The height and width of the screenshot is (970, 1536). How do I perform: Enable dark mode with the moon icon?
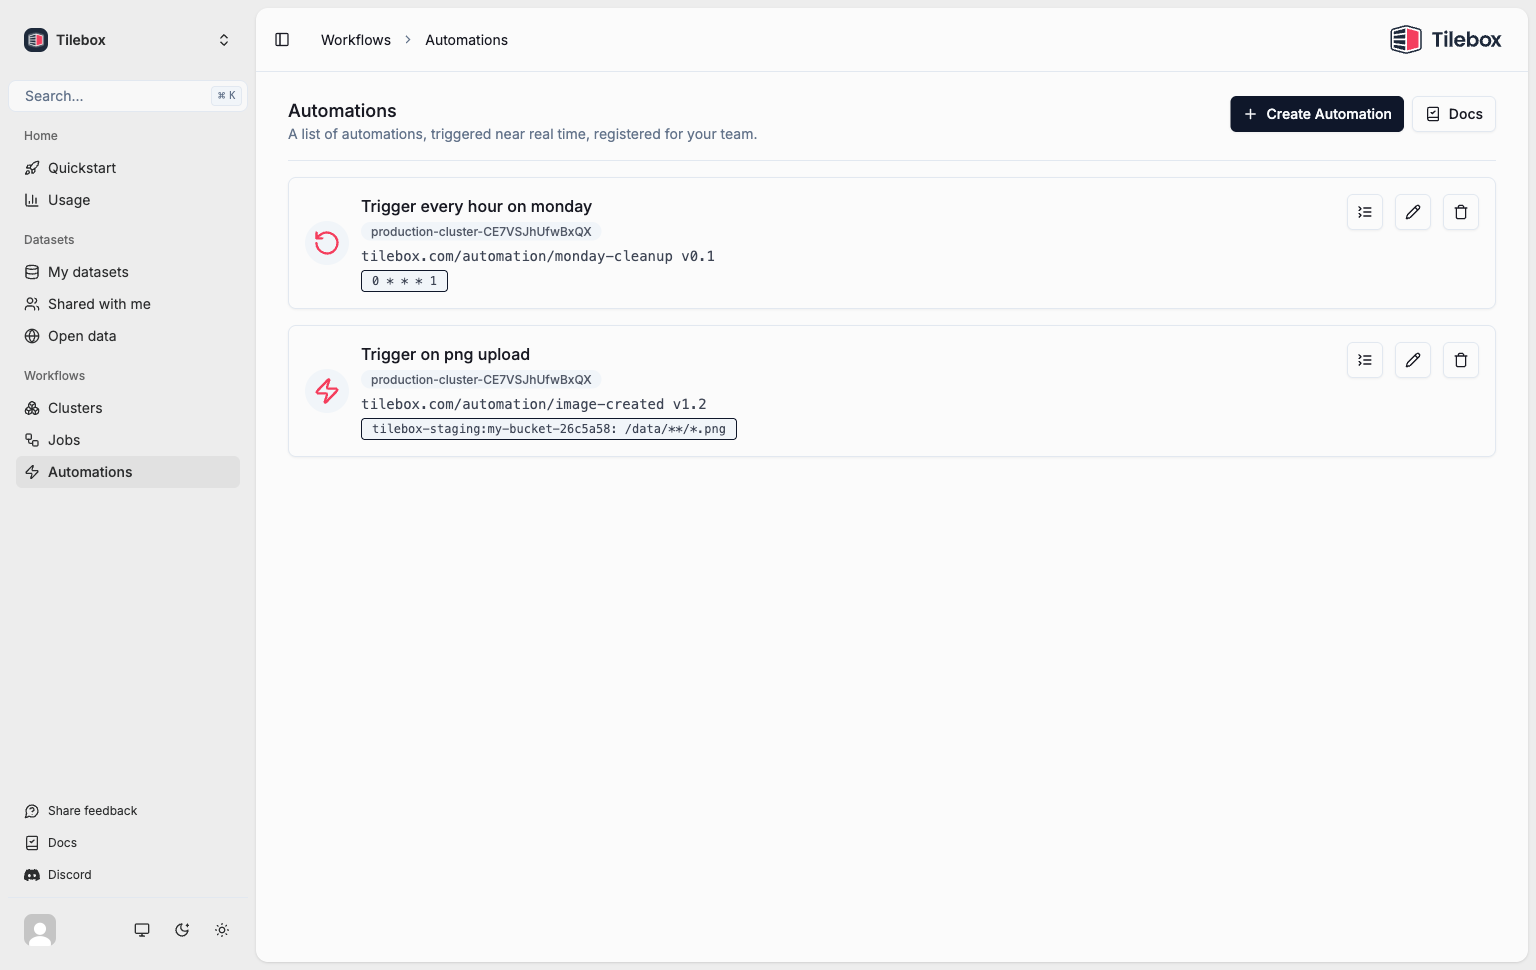182,930
